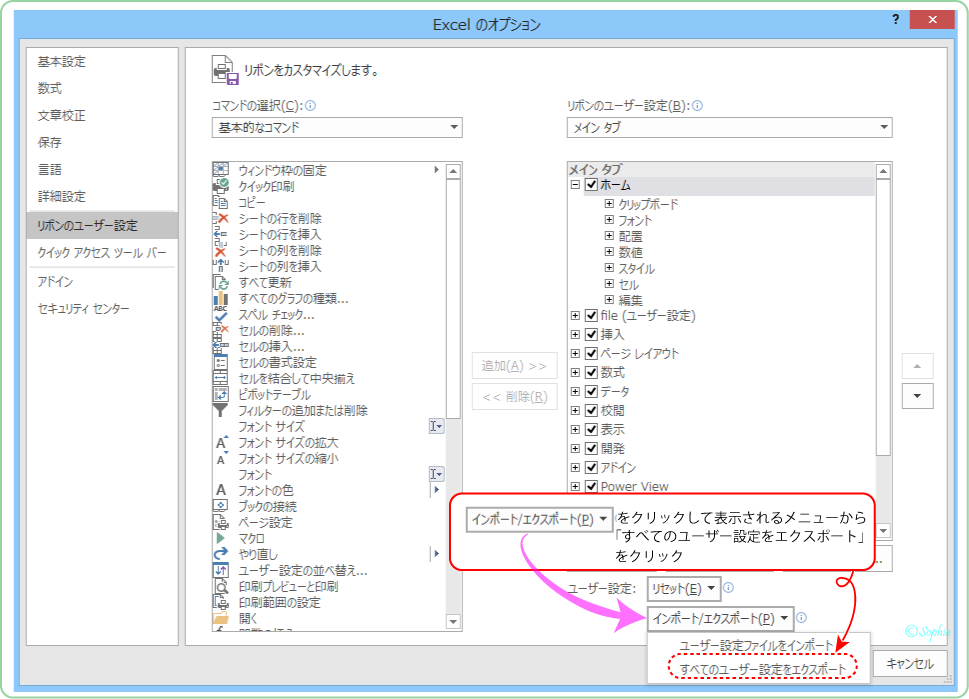
Task: Select the シートの列を削除 icon
Action: tap(221, 250)
